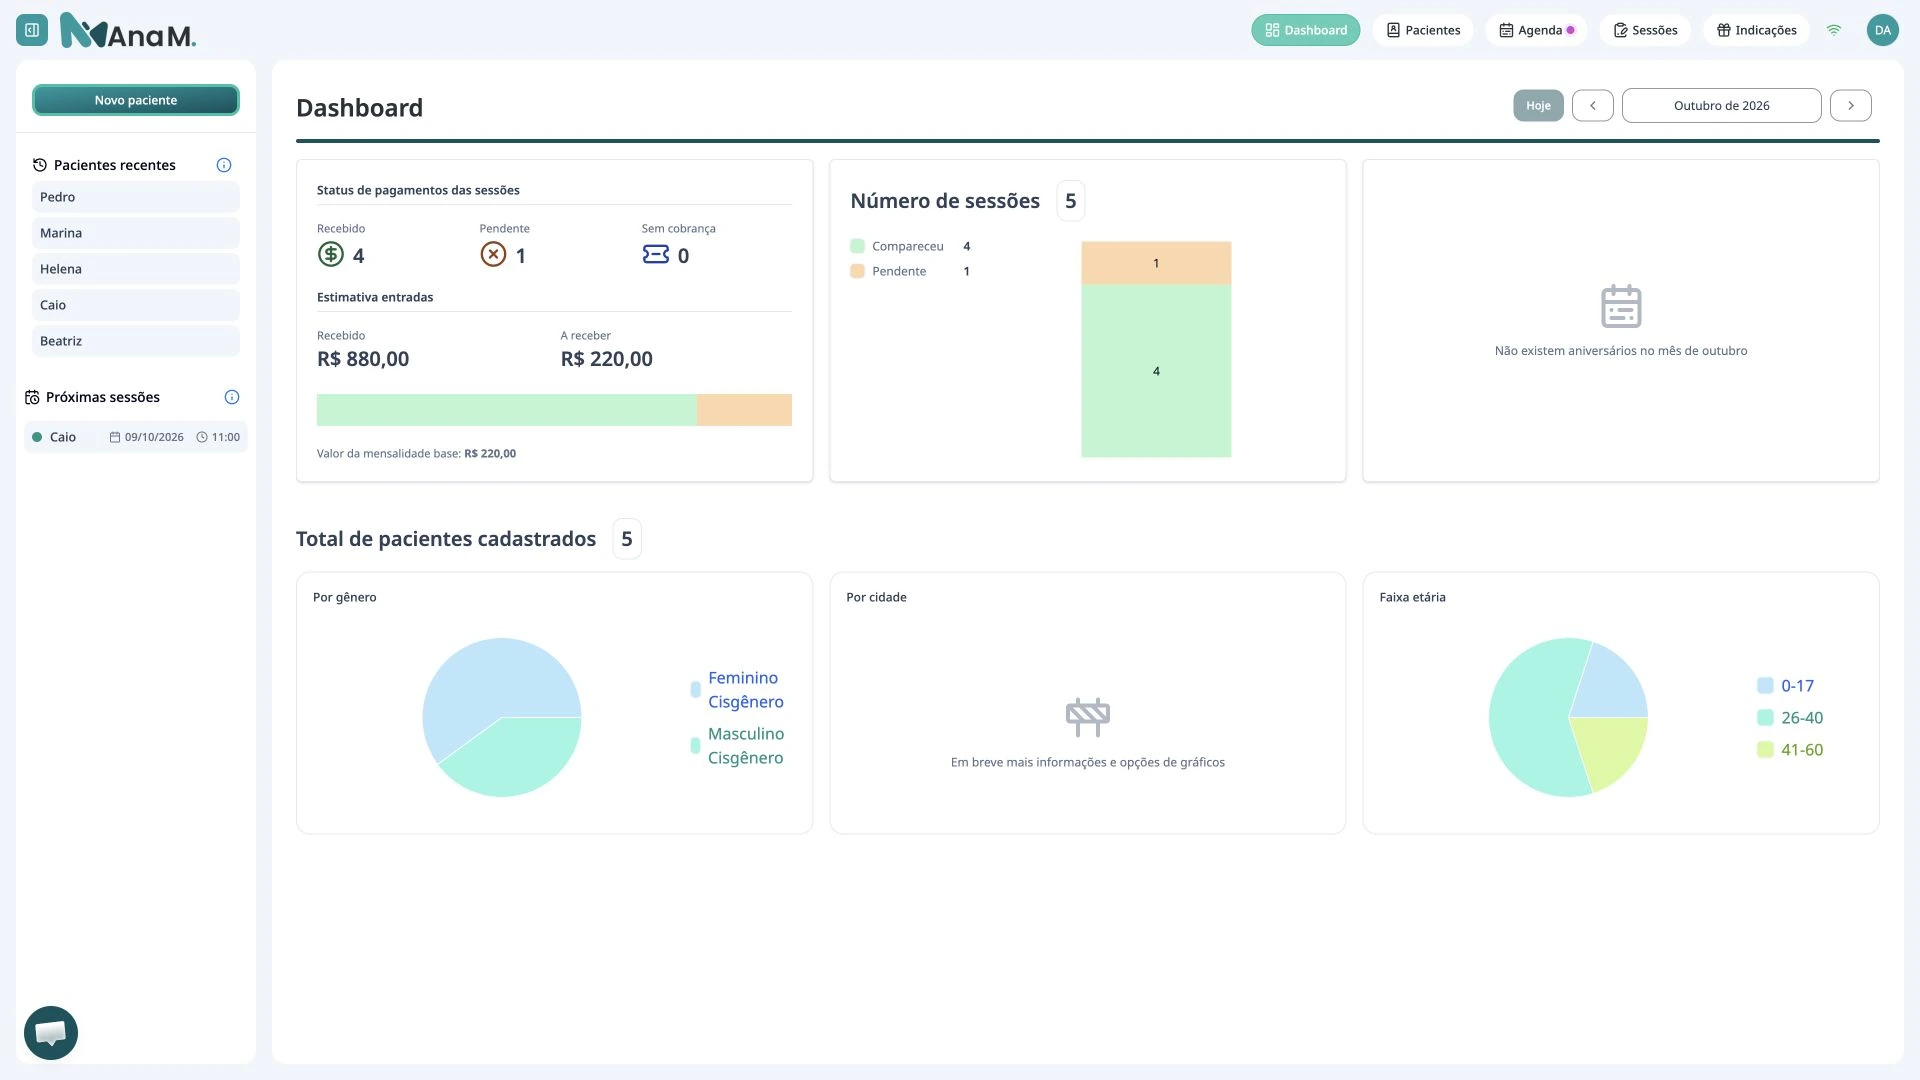The width and height of the screenshot is (1920, 1080).
Task: Toggle Masculino Cisgênero legend entry
Action: pos(737,745)
